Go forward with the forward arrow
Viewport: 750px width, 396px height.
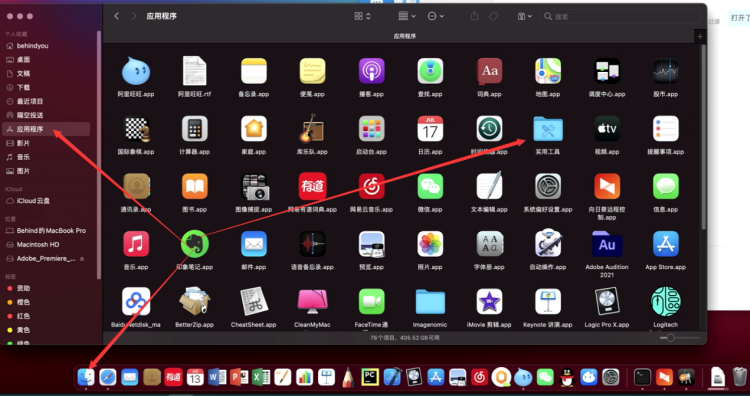coord(134,16)
